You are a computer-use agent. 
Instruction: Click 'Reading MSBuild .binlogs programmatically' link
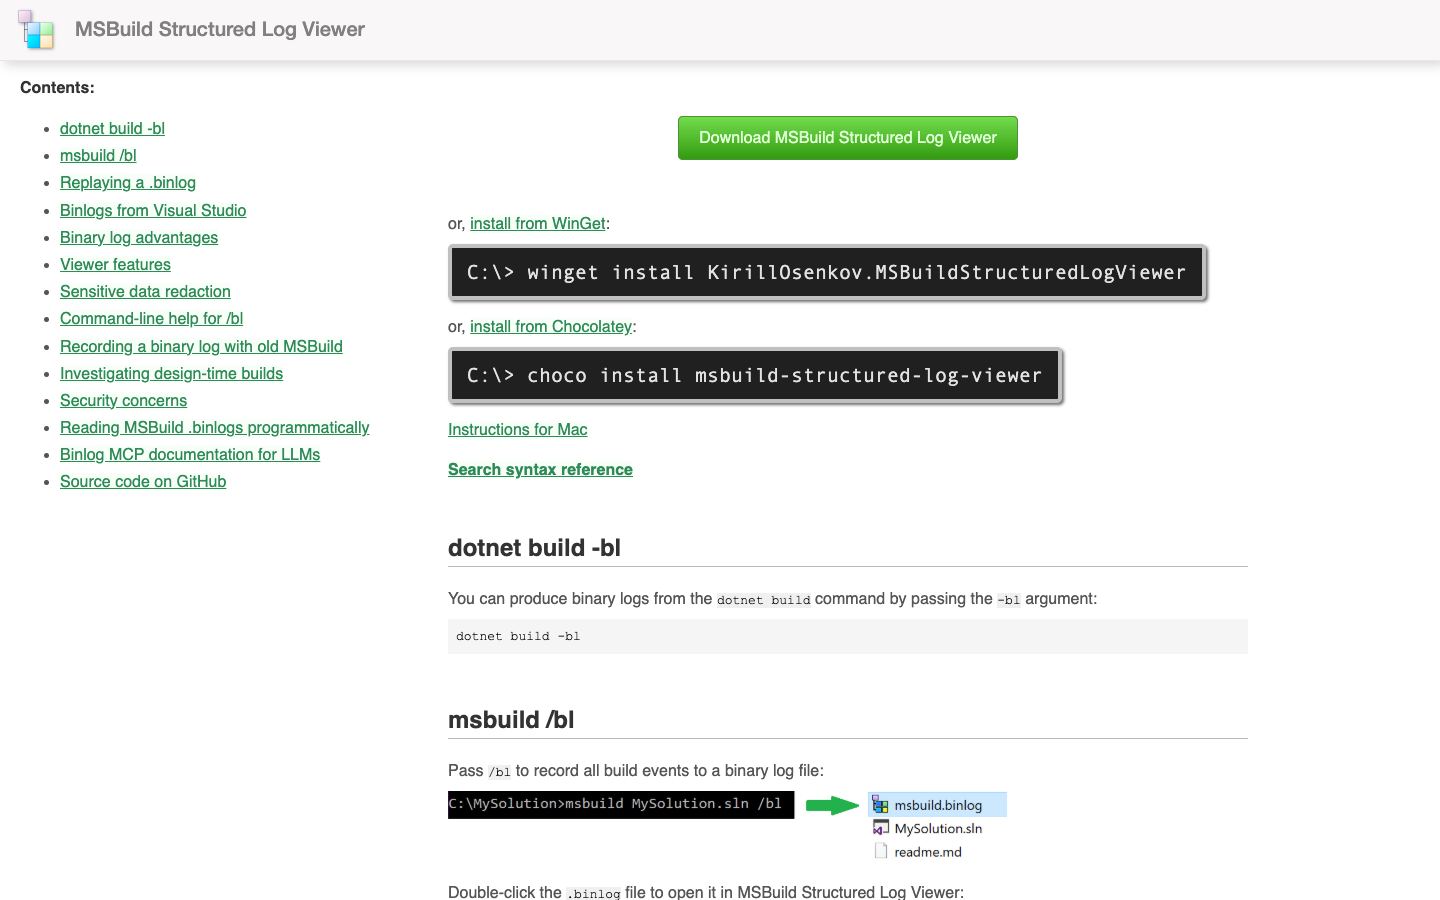point(214,428)
